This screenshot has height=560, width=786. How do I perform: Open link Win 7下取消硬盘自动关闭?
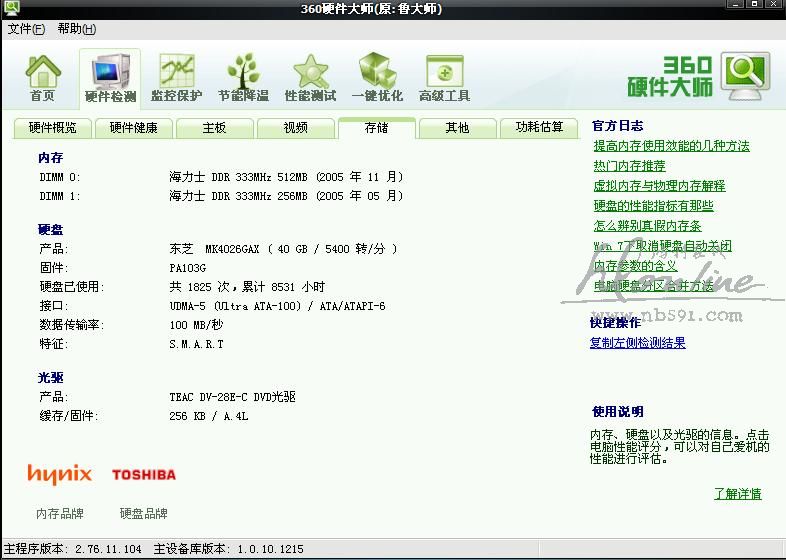point(662,246)
